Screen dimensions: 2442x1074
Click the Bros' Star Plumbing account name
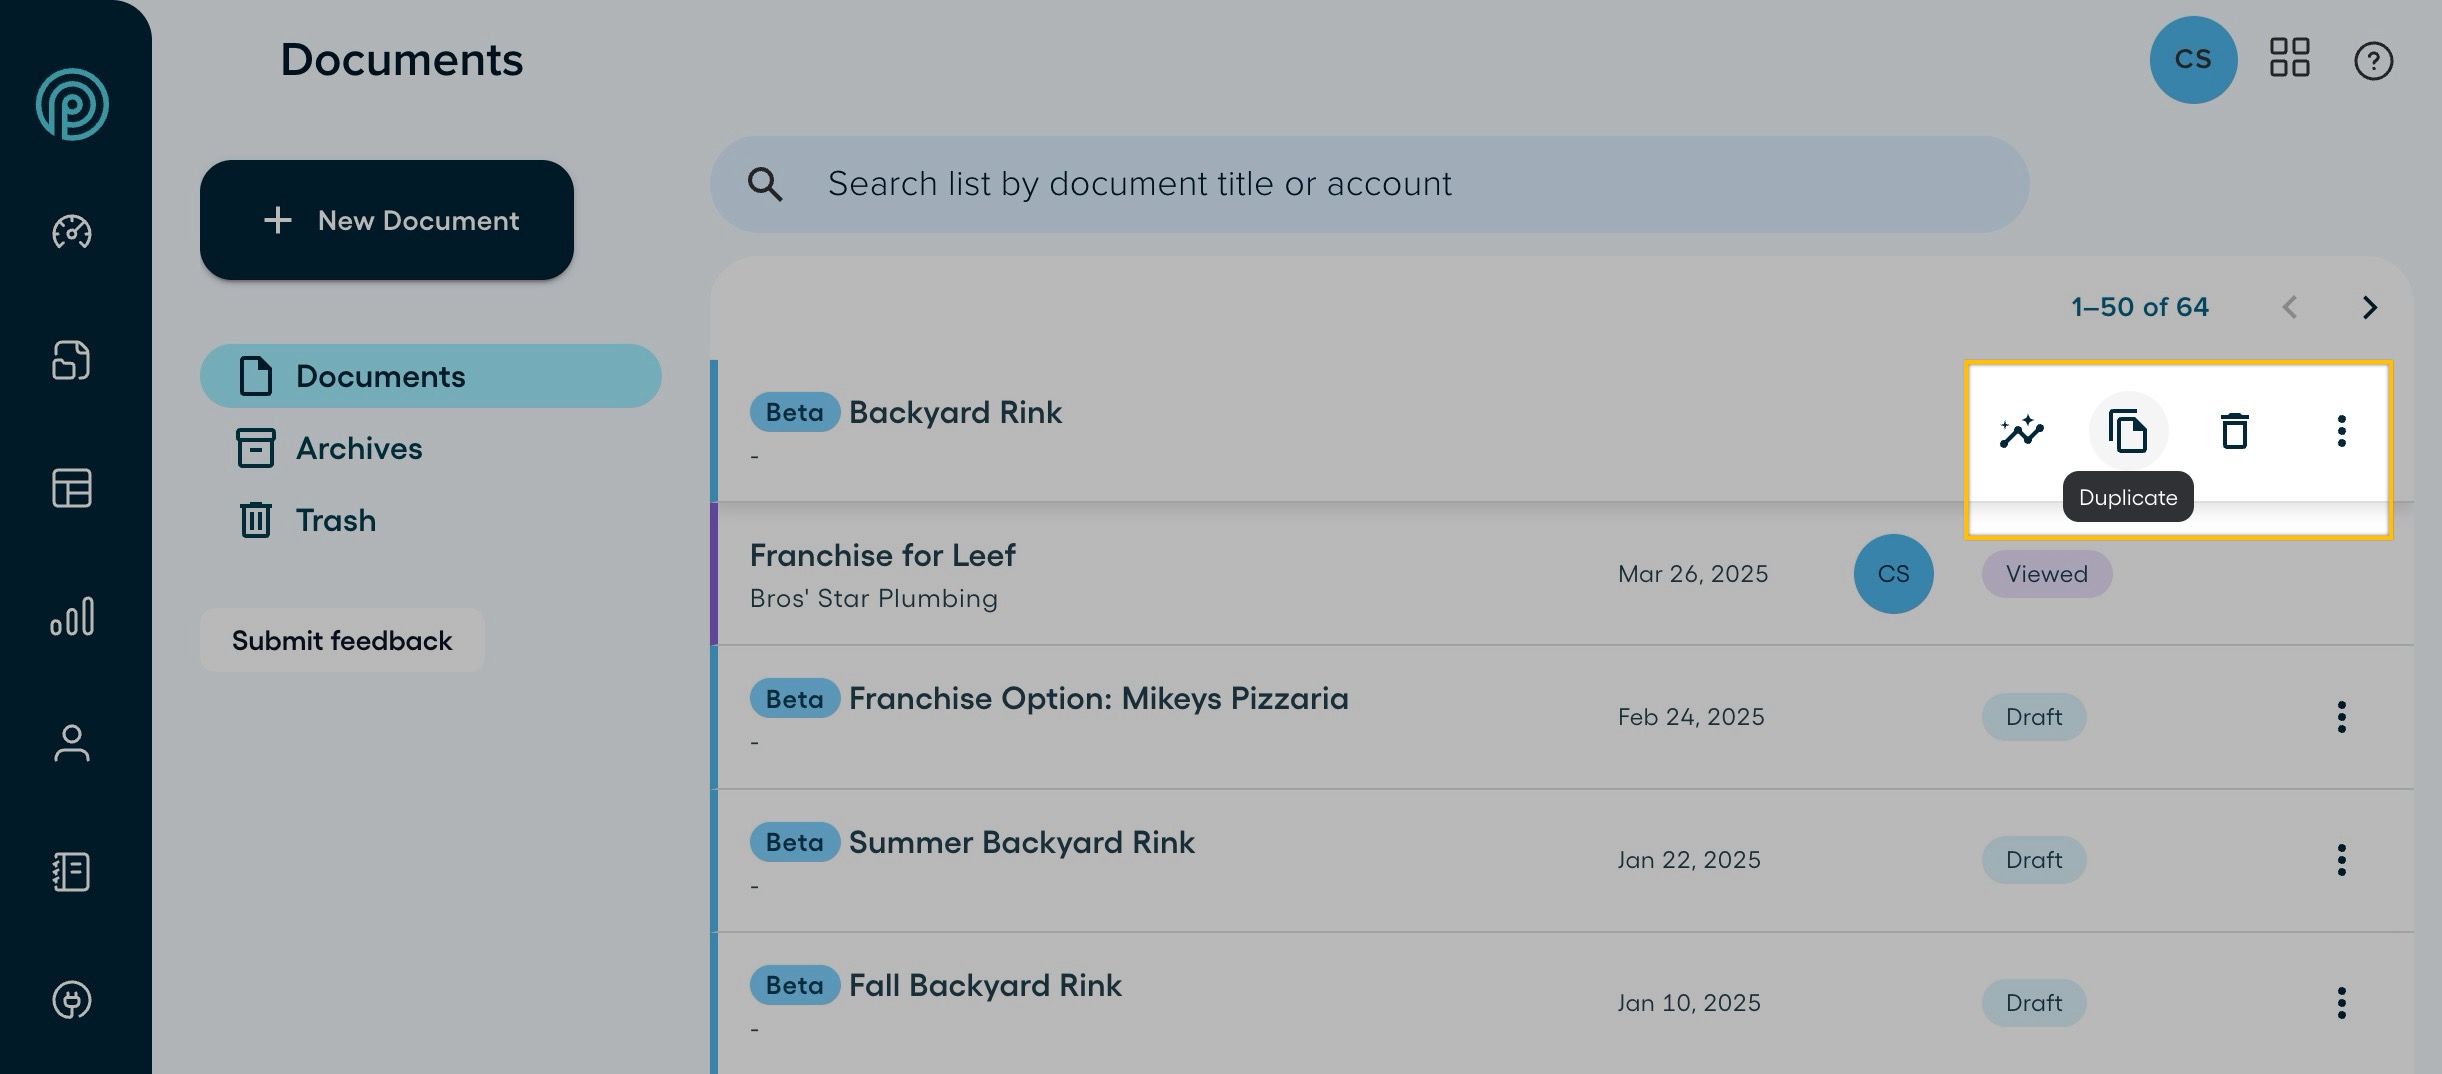coord(874,598)
